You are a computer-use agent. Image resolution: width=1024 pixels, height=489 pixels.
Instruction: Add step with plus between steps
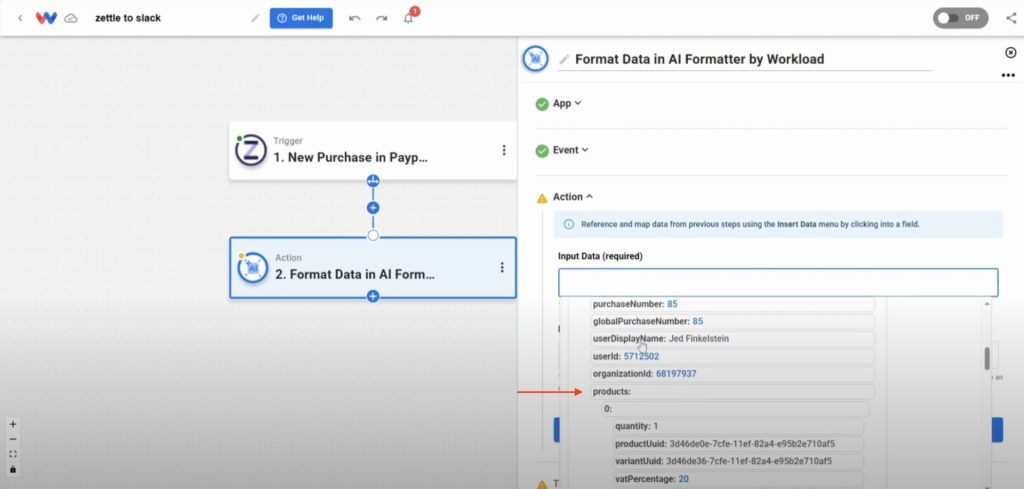(373, 208)
